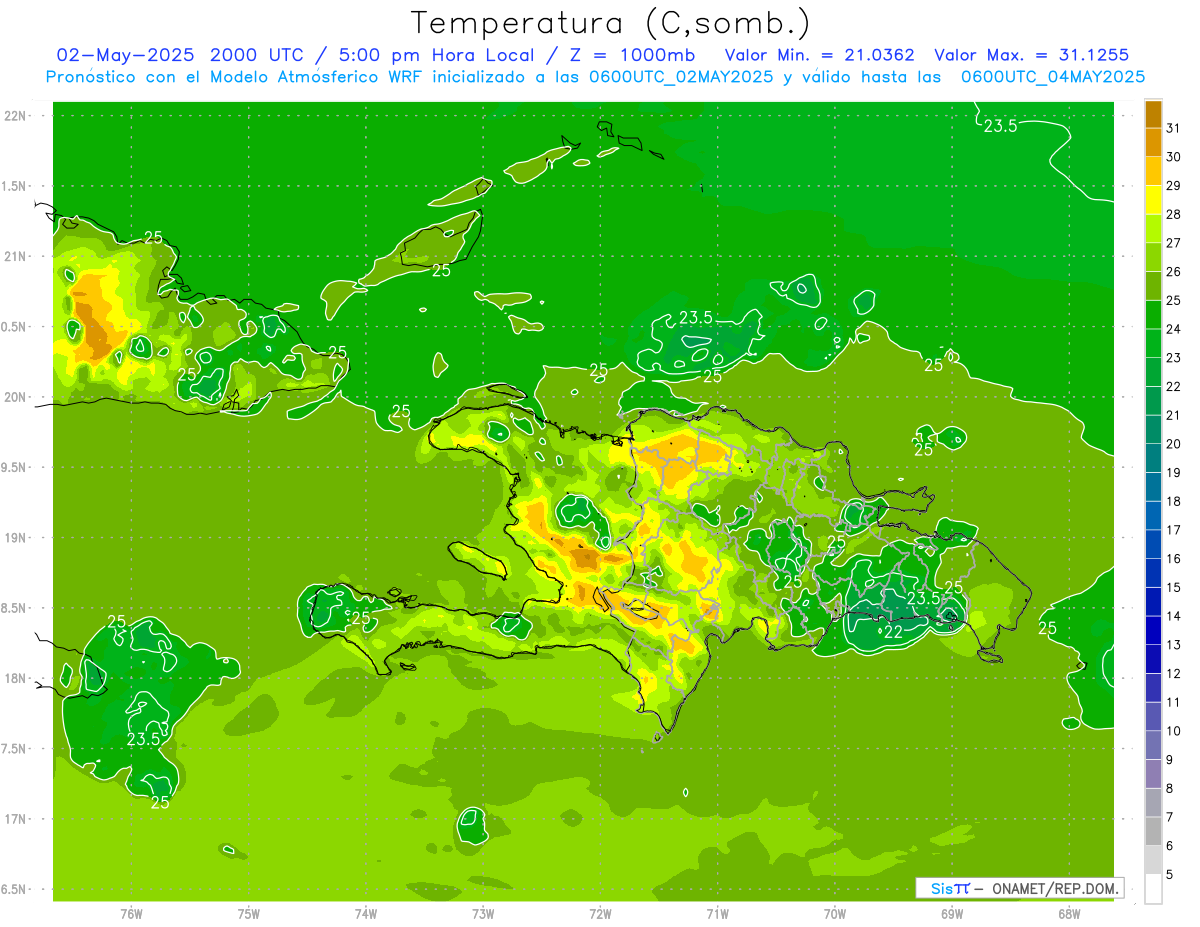Click the "Valor Min. = 21.0362" readout
Screen dimensions: 1200x927
820,55
